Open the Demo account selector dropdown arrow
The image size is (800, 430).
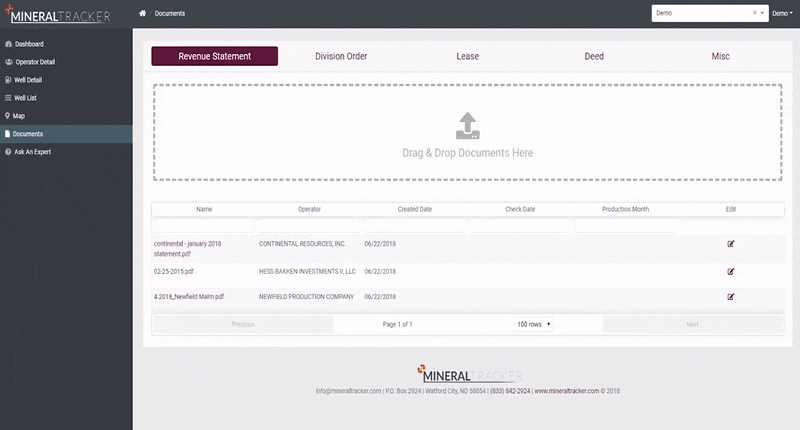tap(762, 13)
